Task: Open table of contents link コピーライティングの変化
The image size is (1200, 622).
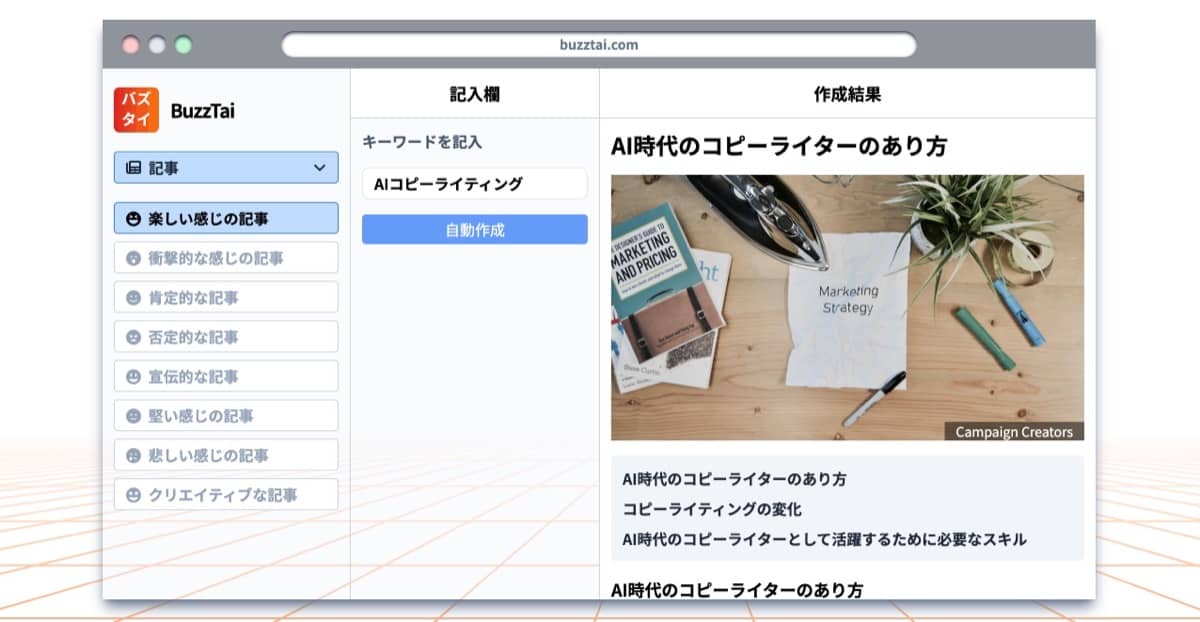Action: pyautogui.click(x=712, y=509)
